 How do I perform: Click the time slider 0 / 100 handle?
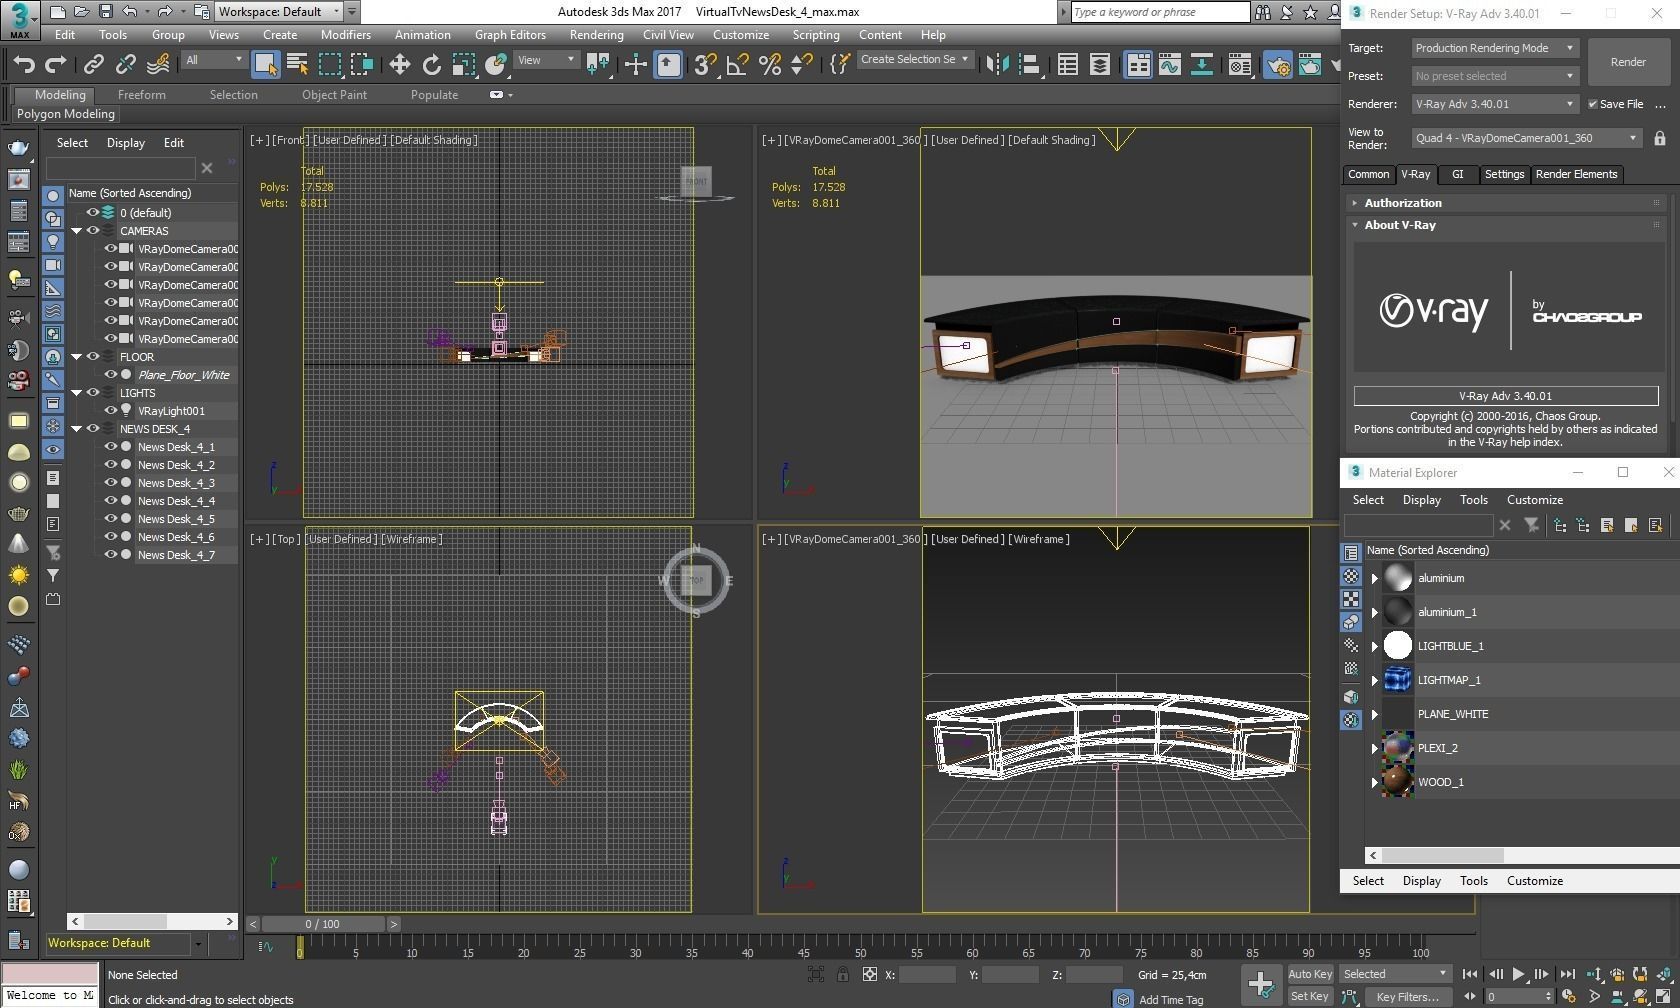pyautogui.click(x=322, y=924)
